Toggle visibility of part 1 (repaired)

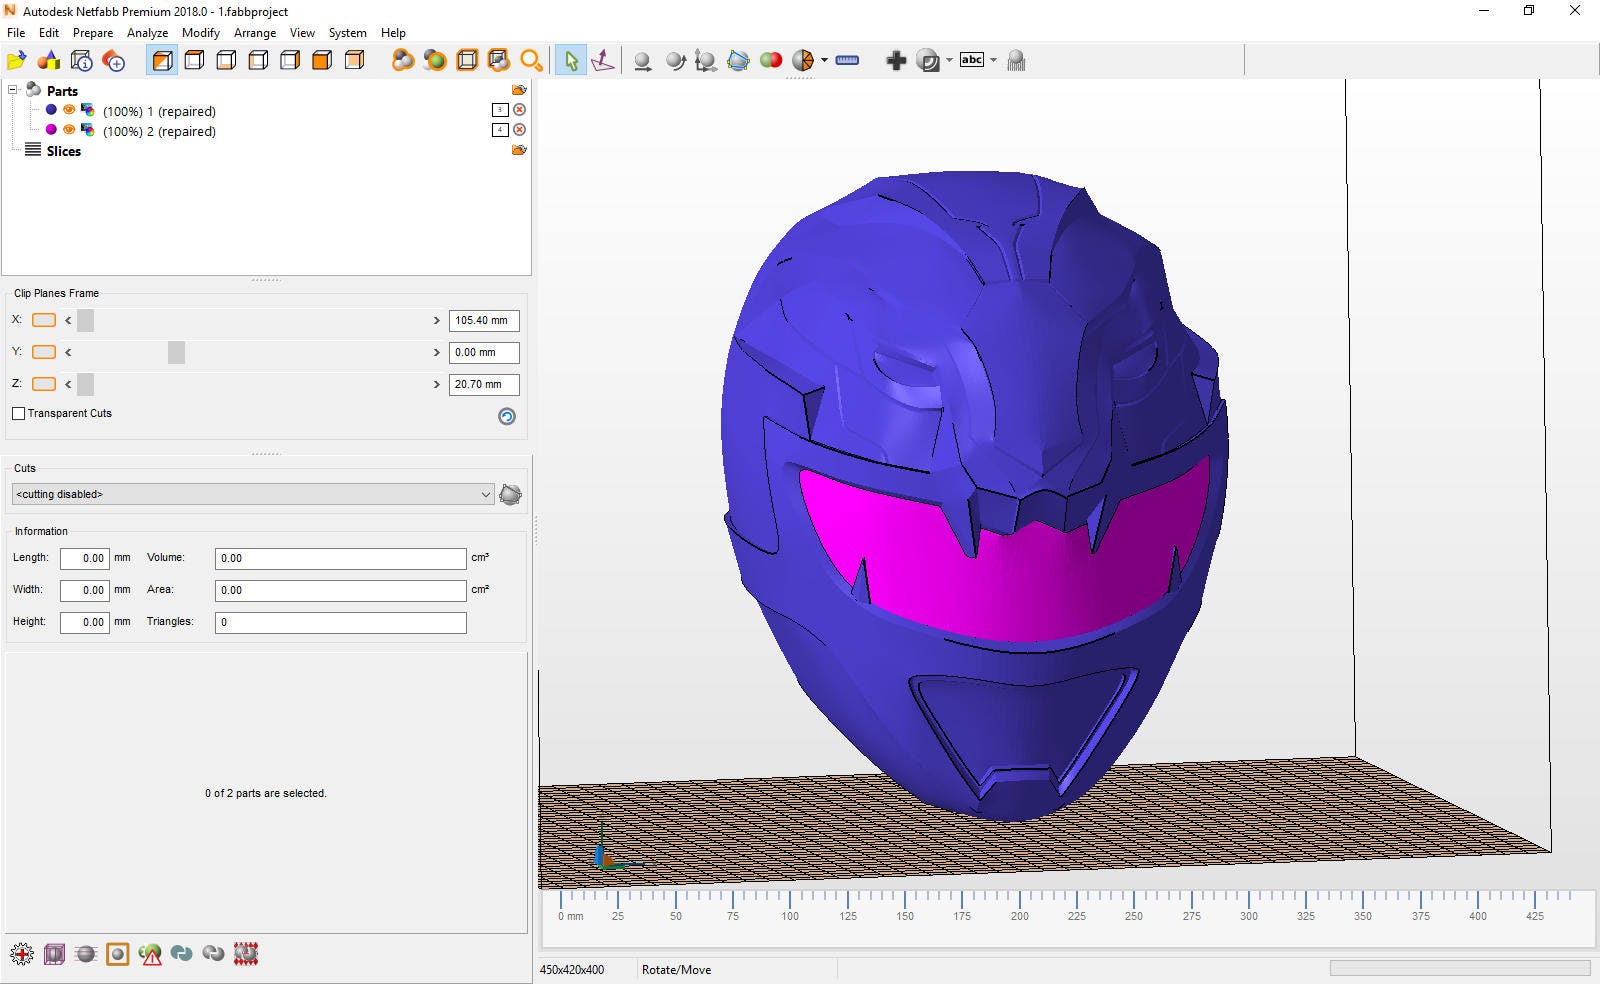pos(68,110)
